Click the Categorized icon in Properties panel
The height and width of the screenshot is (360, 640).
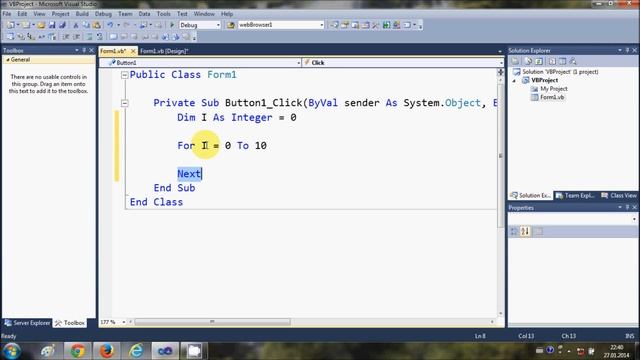click(514, 231)
